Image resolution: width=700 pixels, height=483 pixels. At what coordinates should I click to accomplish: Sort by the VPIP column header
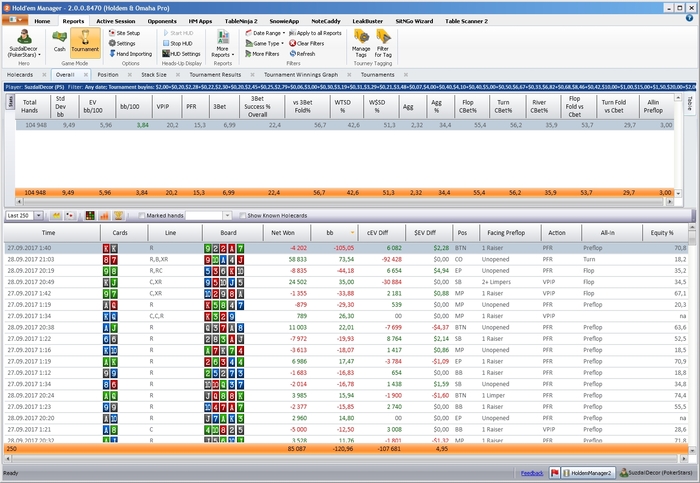163,107
